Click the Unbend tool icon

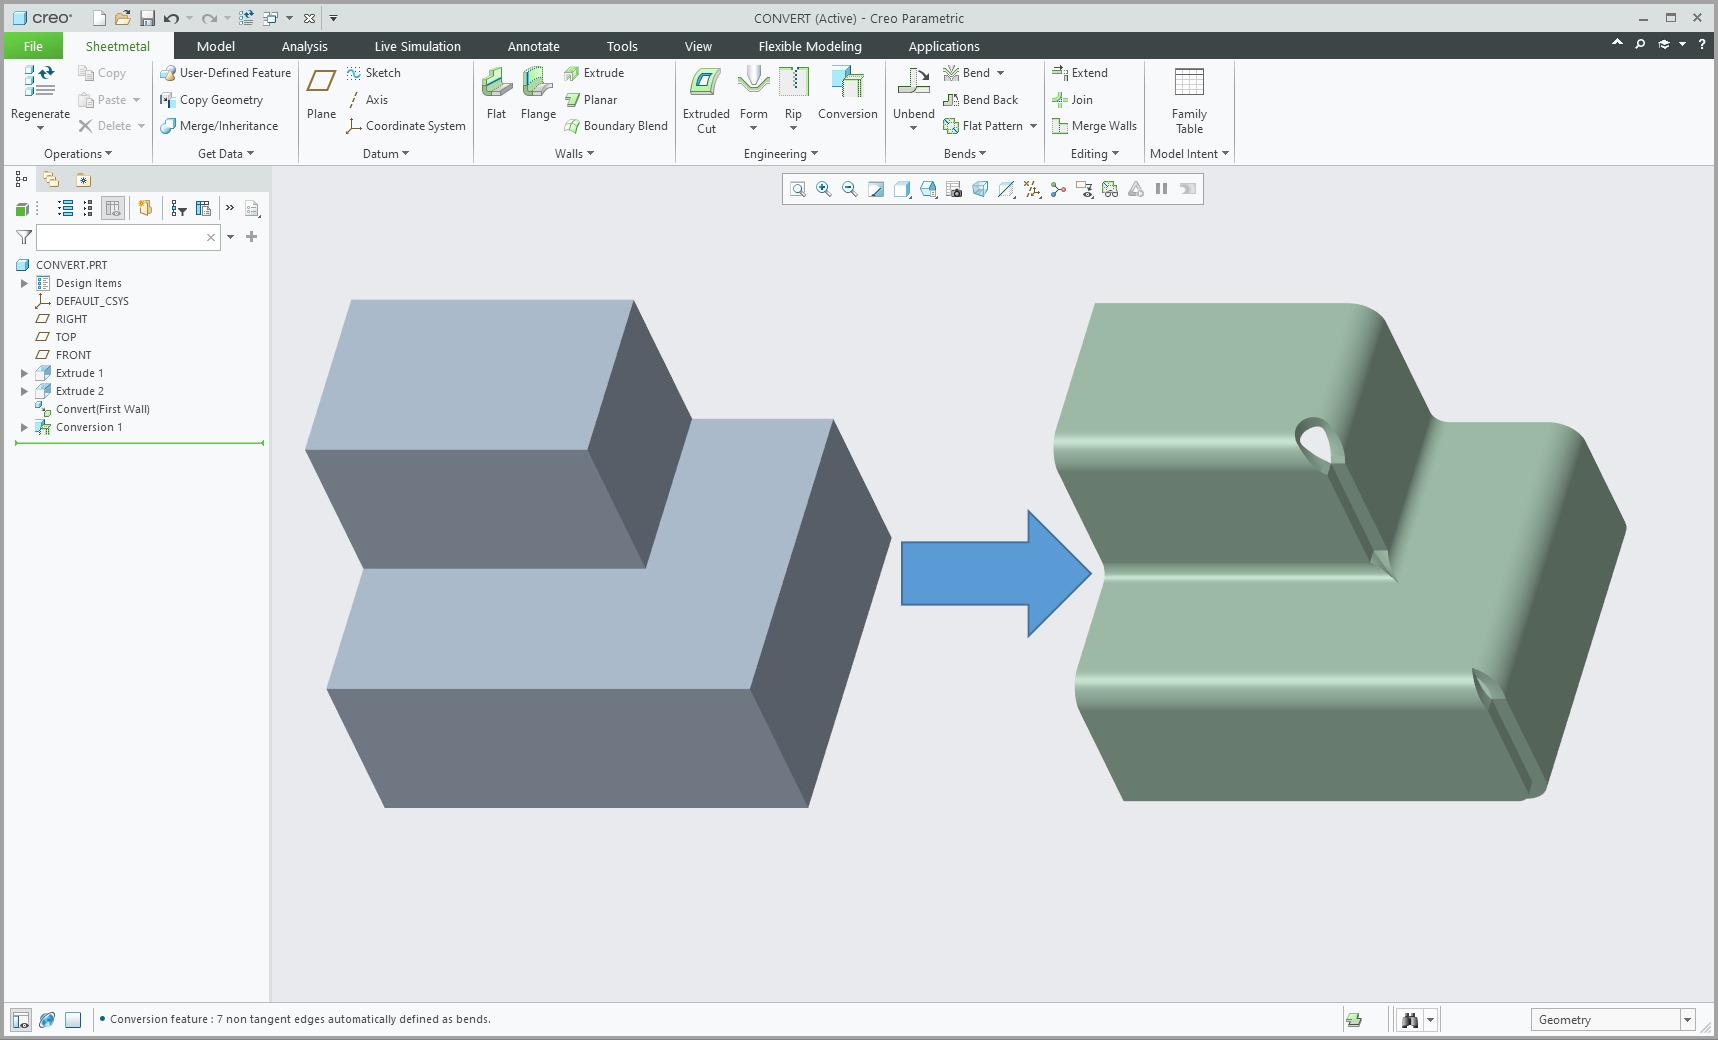pyautogui.click(x=913, y=82)
